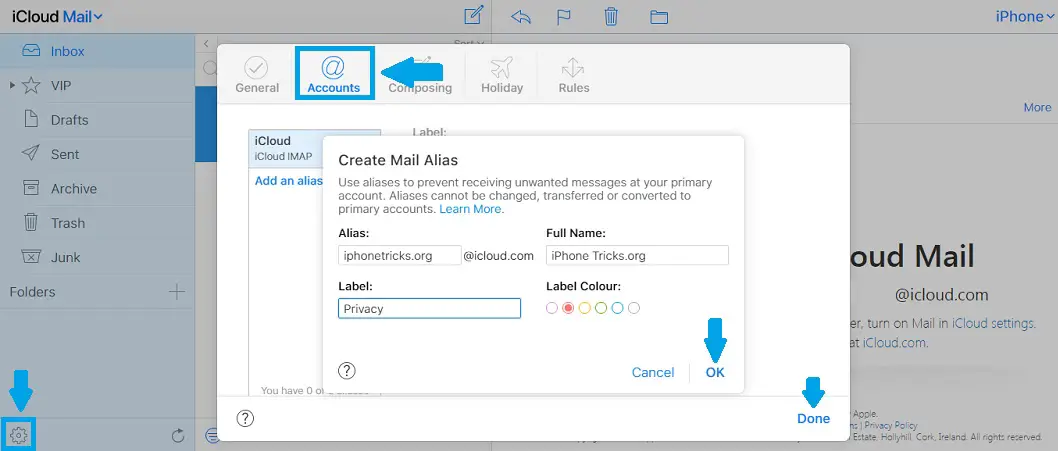Pick the blue label colour swatch
The width and height of the screenshot is (1058, 451).
tap(617, 308)
